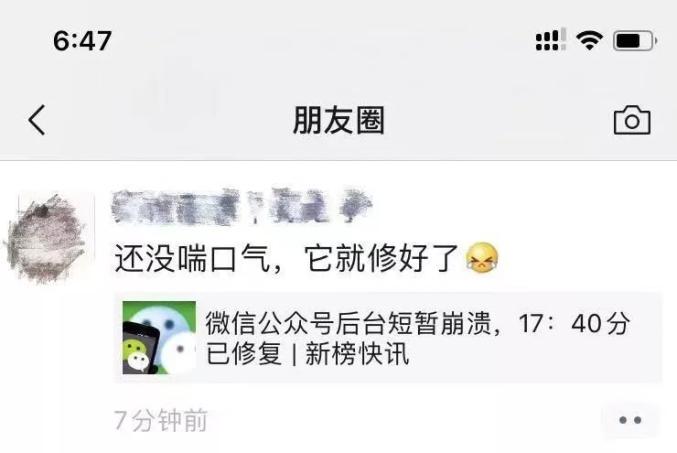Tap the 7分钟前 timestamp
This screenshot has height=453, width=677.
click(161, 420)
